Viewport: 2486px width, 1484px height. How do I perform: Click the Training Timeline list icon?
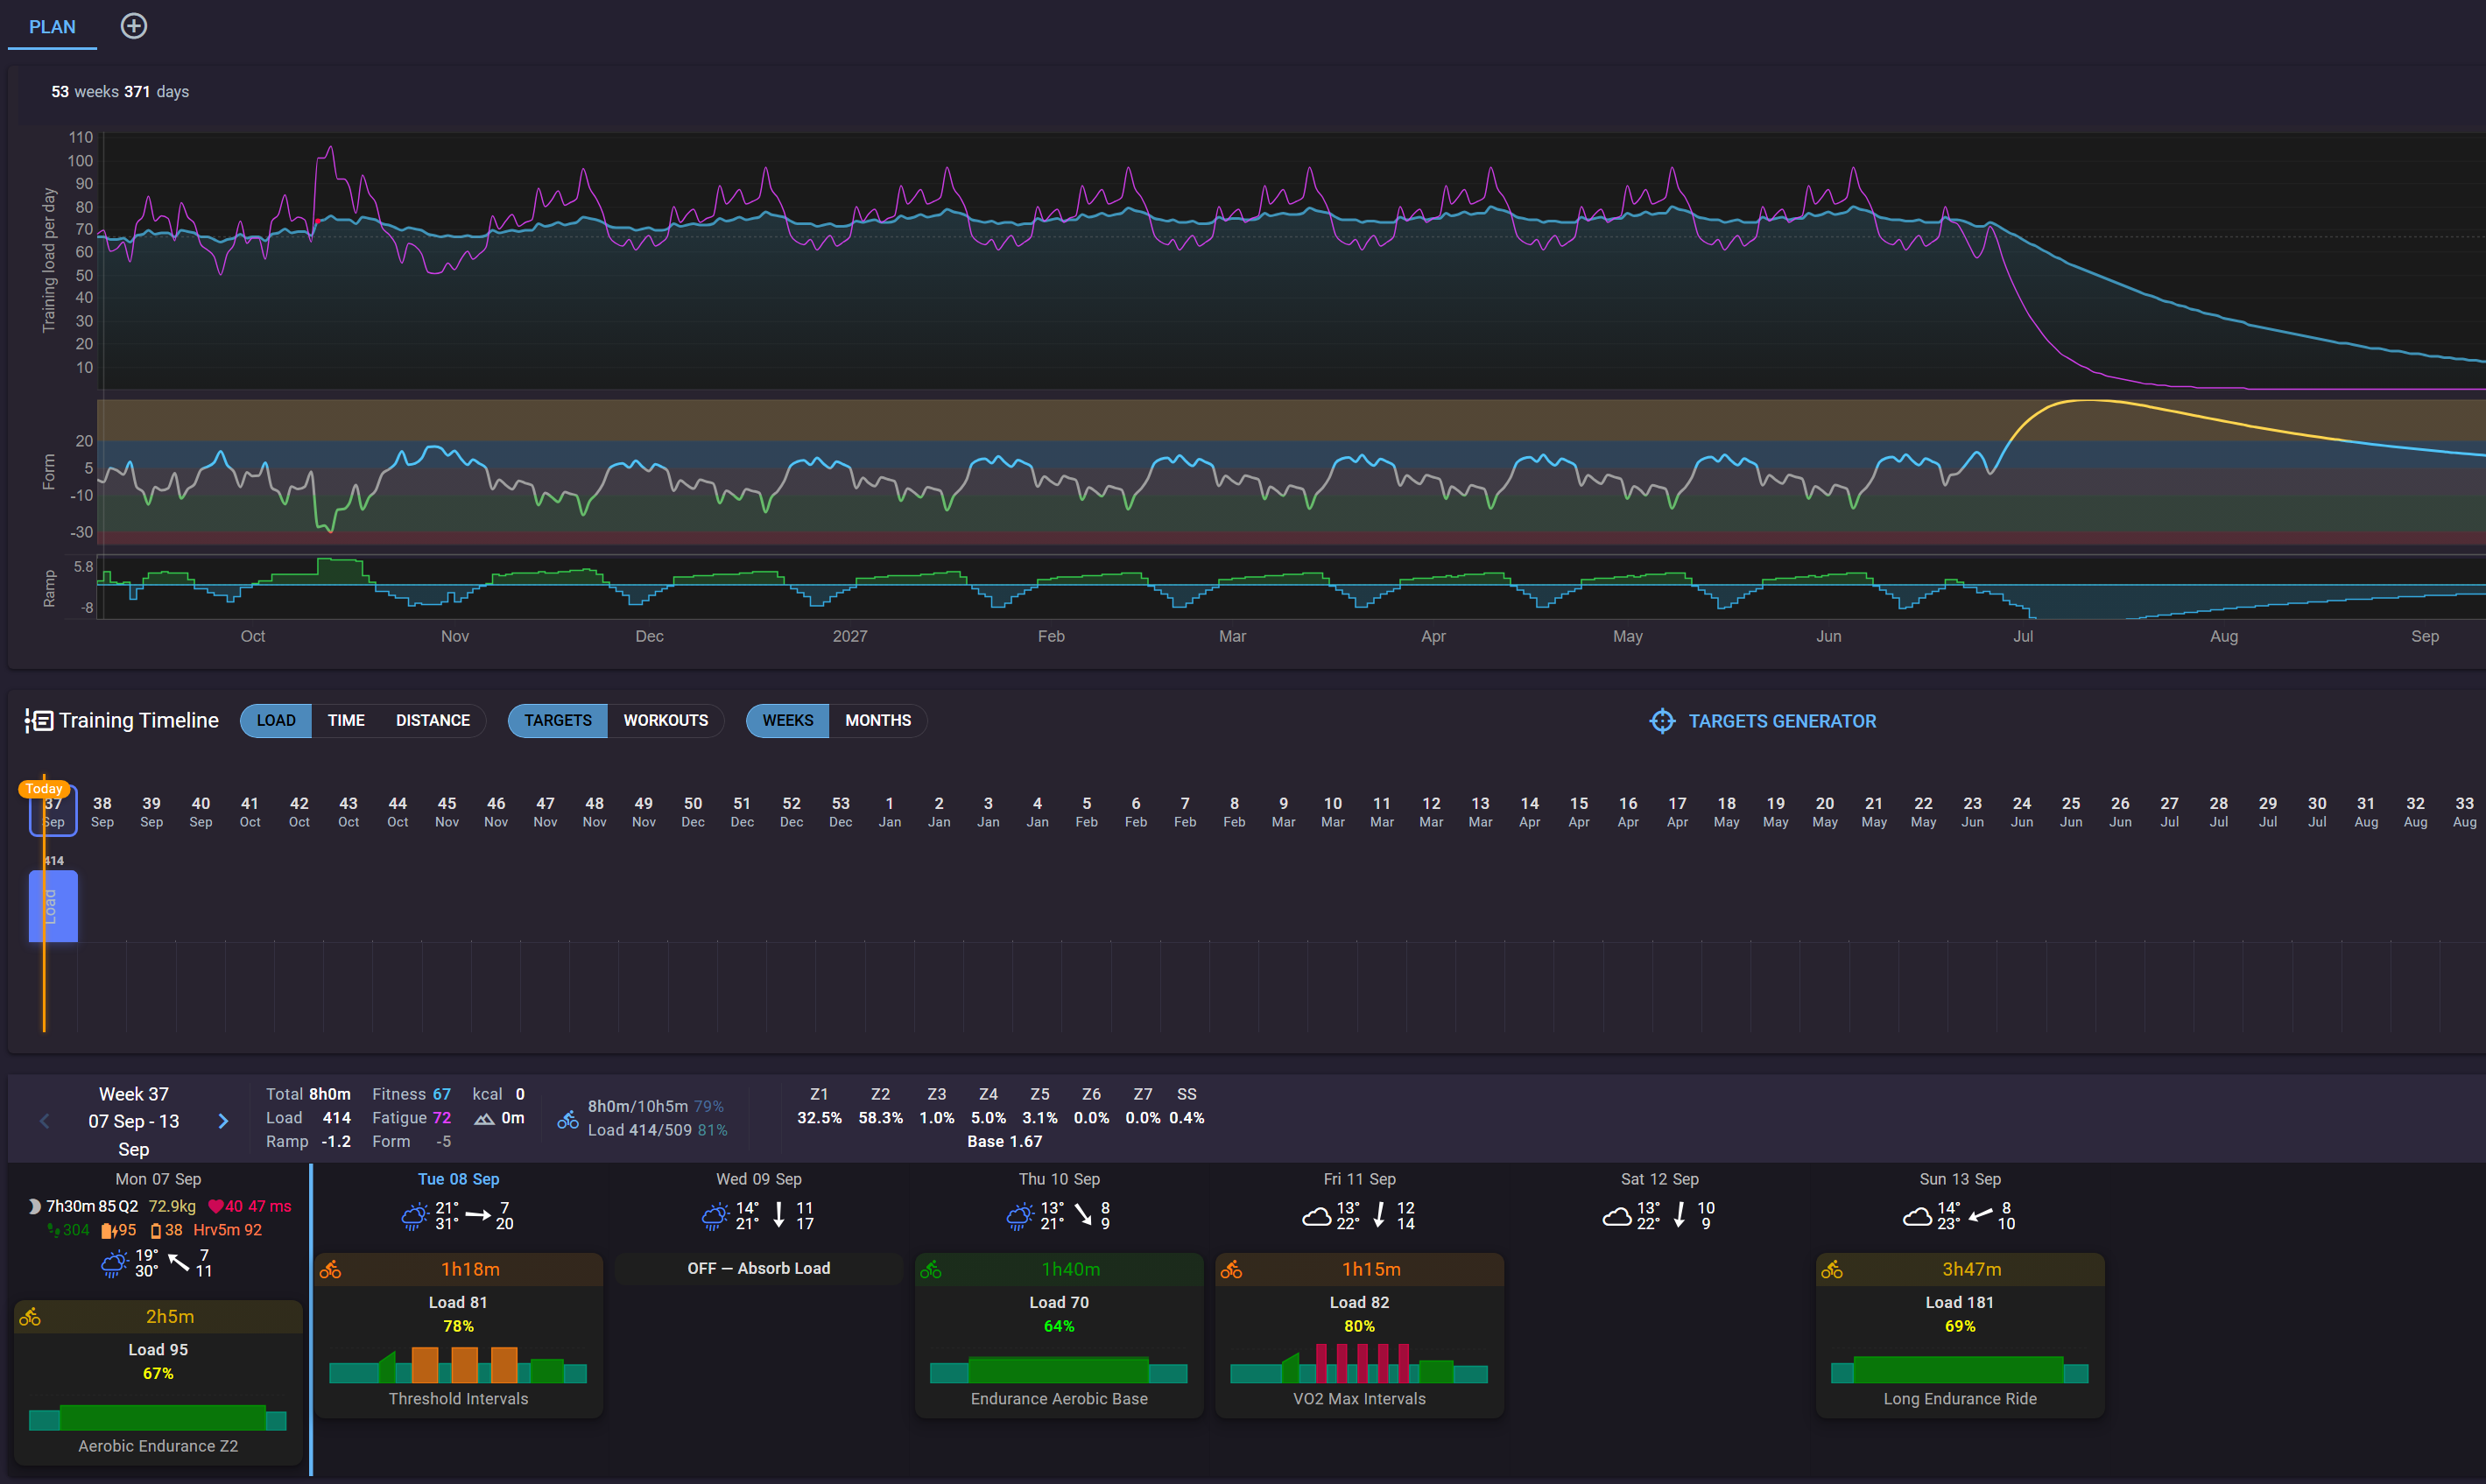pos(38,720)
